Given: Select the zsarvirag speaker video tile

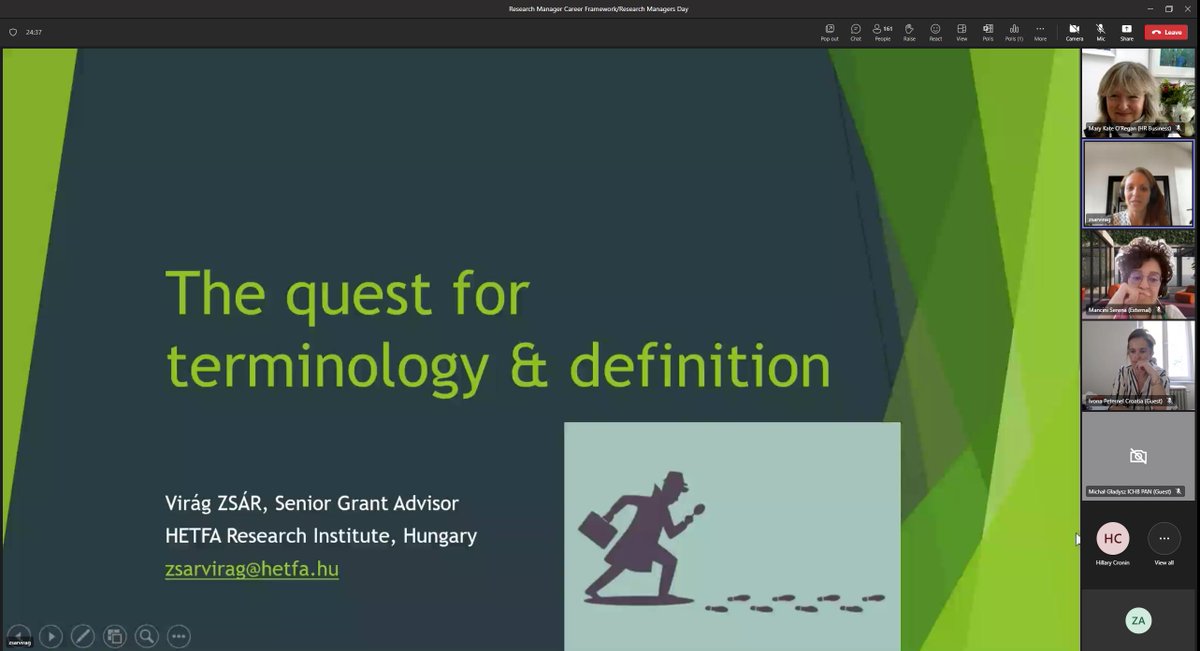Looking at the screenshot, I should pos(1138,183).
